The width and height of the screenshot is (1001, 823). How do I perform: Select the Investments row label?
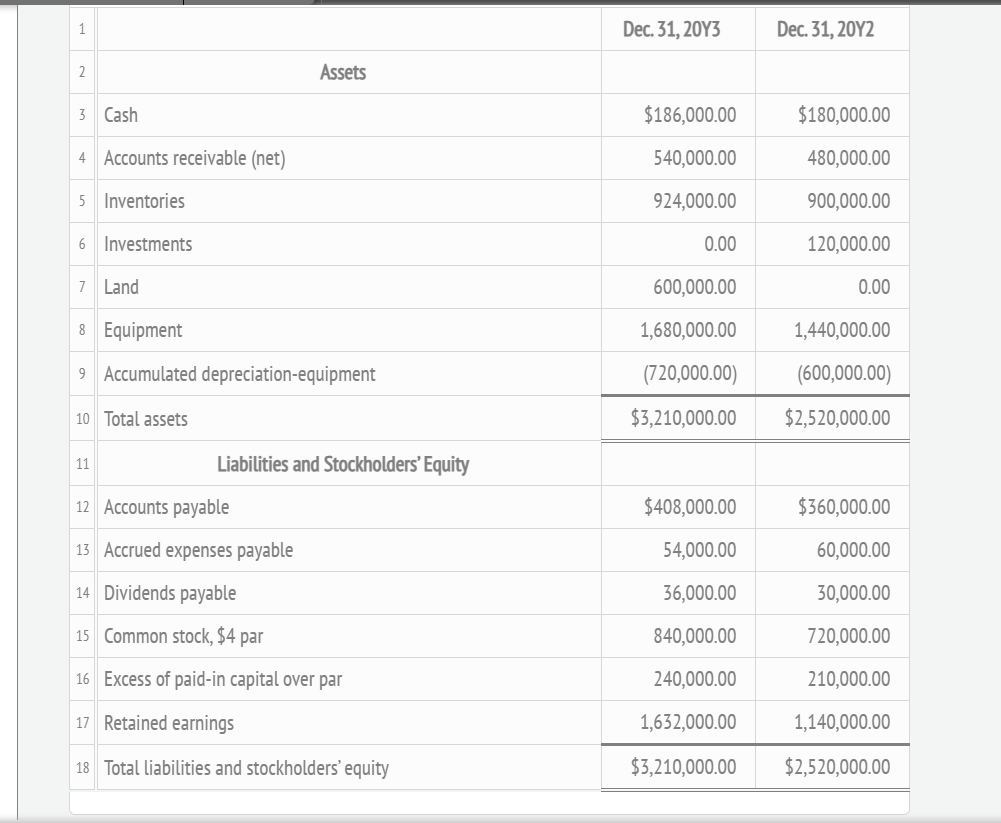pyautogui.click(x=148, y=244)
